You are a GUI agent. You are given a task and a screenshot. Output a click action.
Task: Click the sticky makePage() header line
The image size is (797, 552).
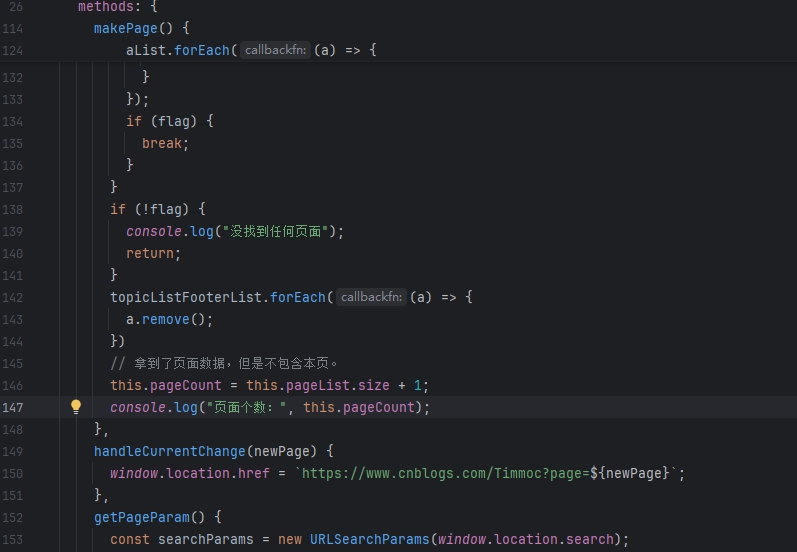coord(398,28)
